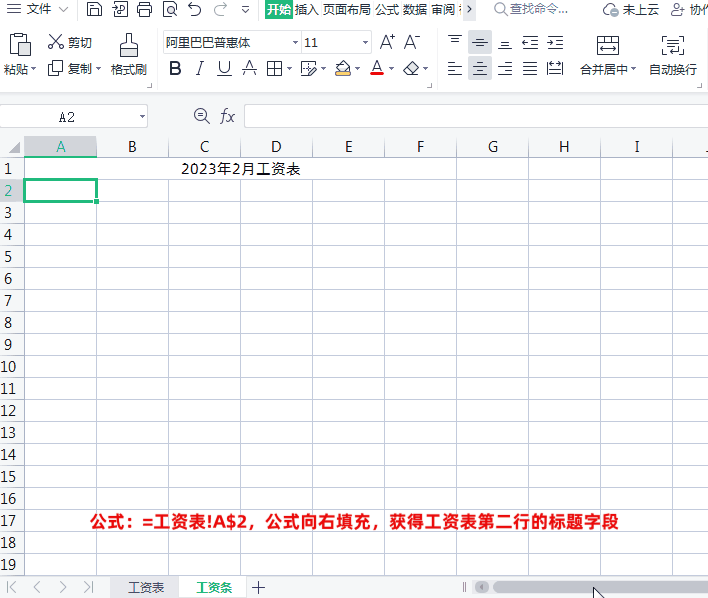The width and height of the screenshot is (708, 598).
Task: Expand the font color dropdown arrow
Action: 391,69
